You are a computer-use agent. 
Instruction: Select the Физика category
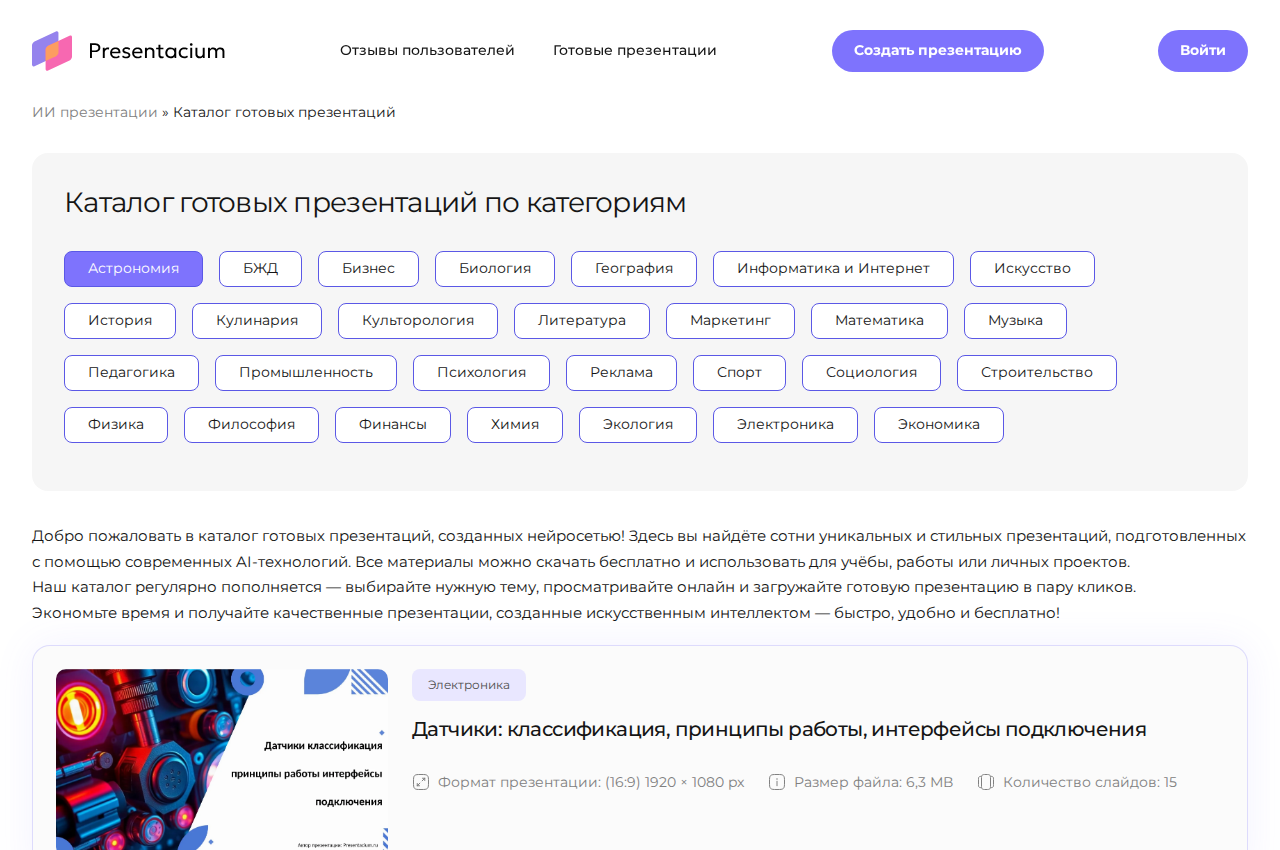point(116,425)
